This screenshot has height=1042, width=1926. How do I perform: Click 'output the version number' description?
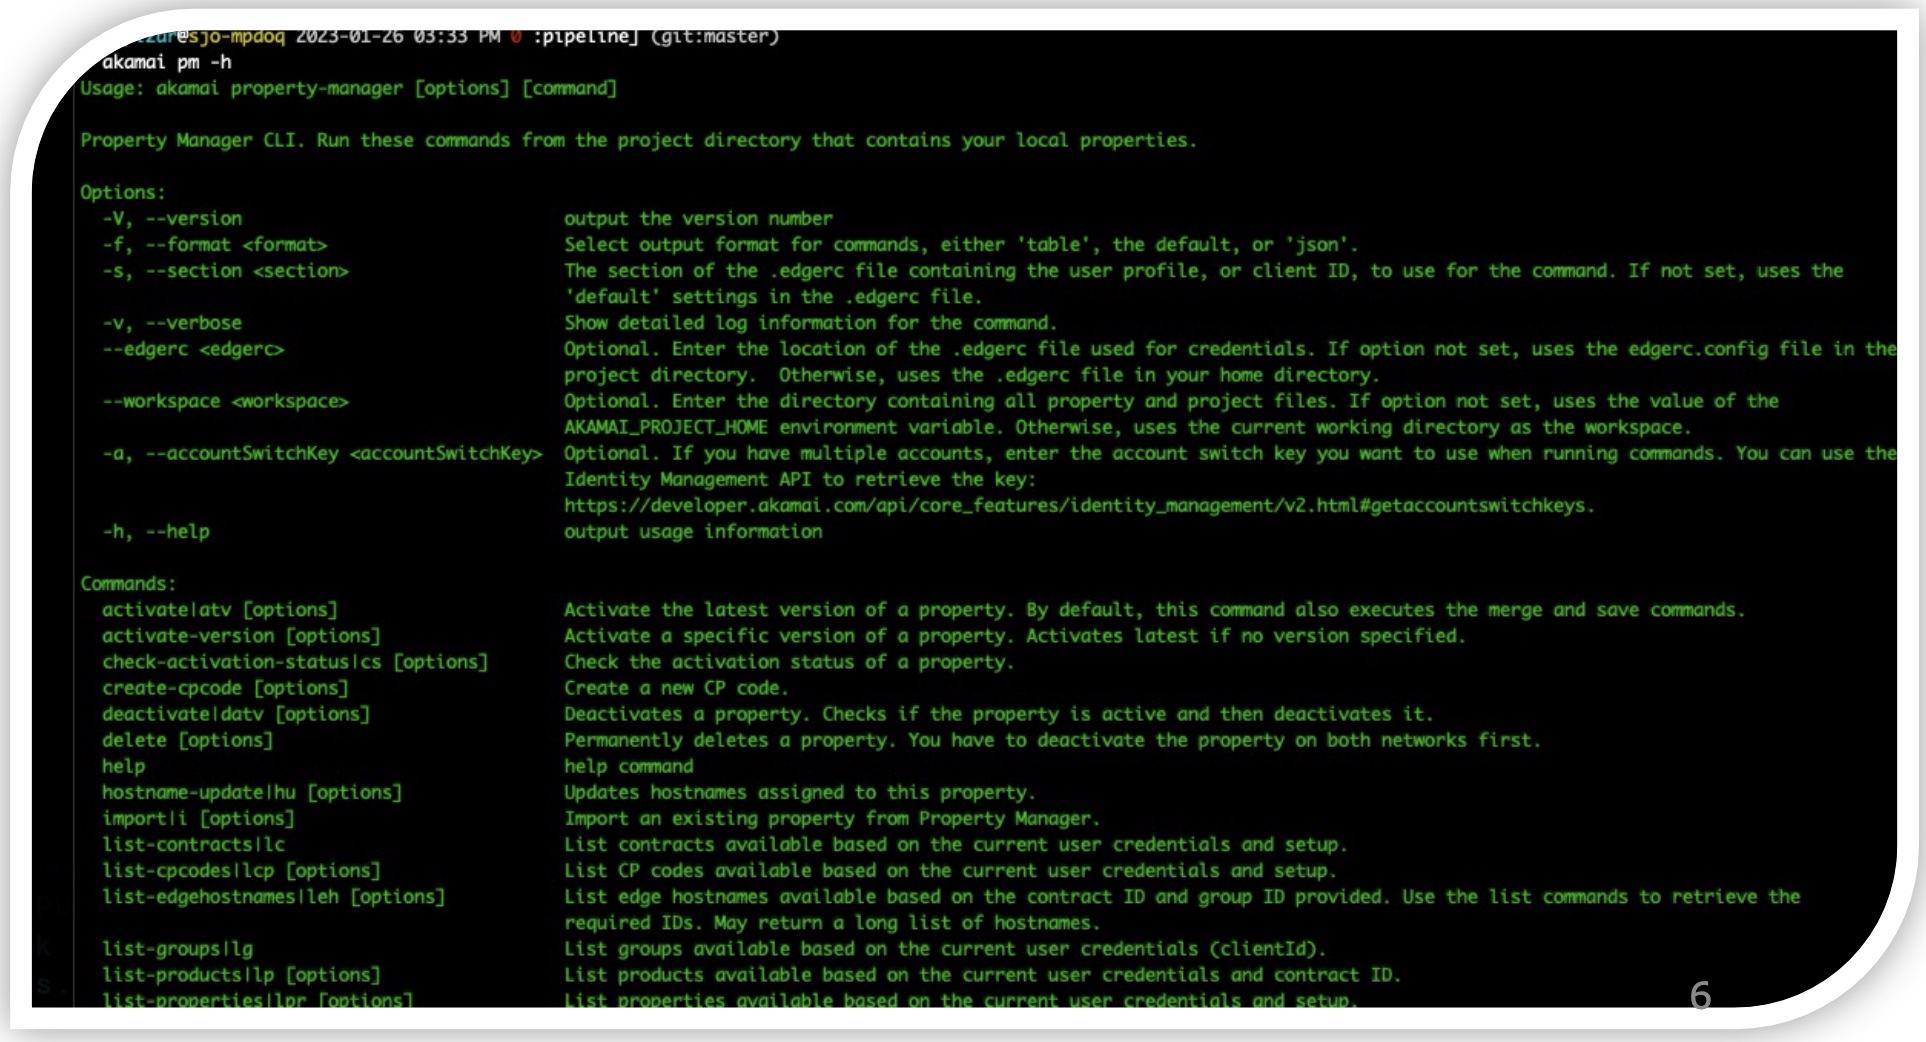pos(698,218)
